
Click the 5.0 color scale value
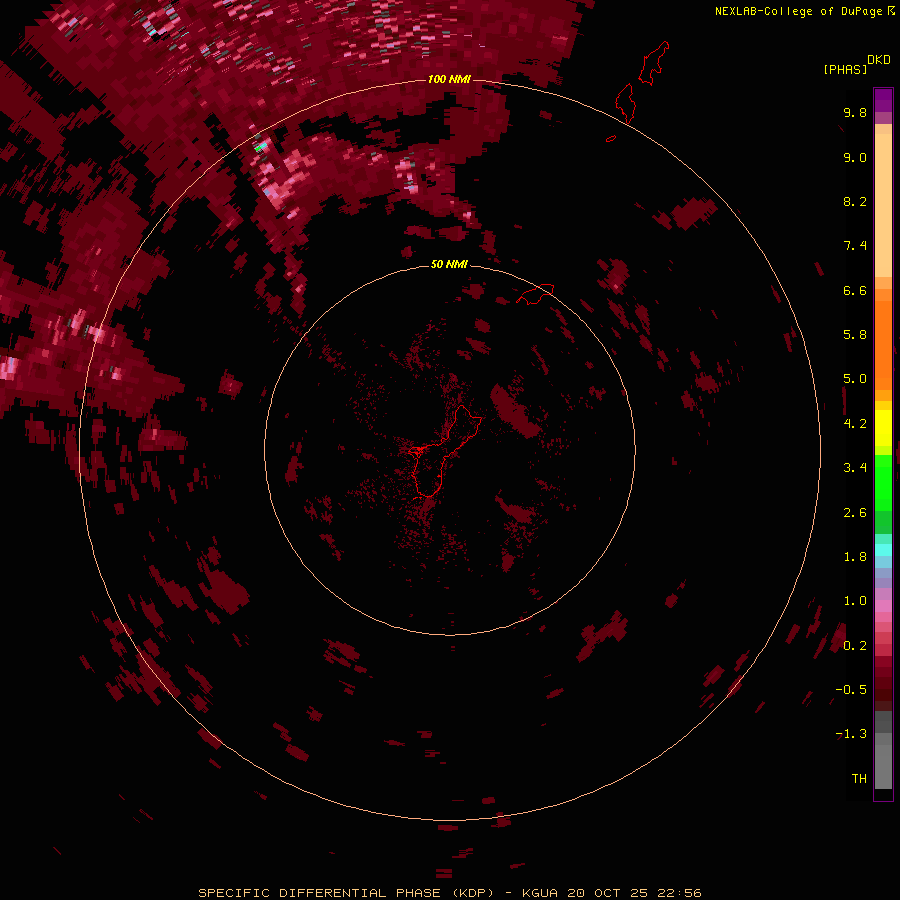855,379
